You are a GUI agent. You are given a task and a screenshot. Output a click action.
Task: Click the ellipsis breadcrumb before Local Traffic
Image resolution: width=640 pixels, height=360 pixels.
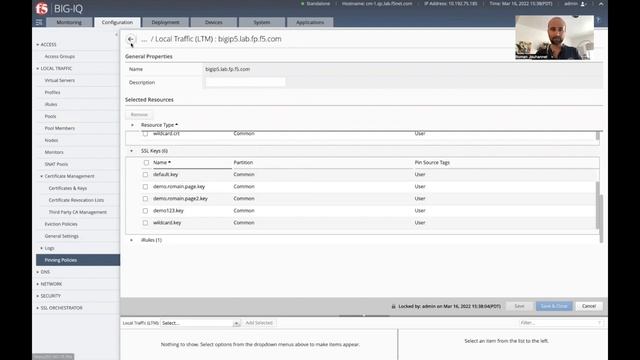coord(144,40)
